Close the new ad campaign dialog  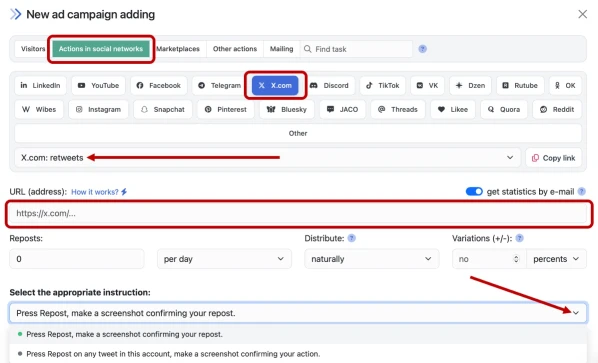pyautogui.click(x=582, y=14)
